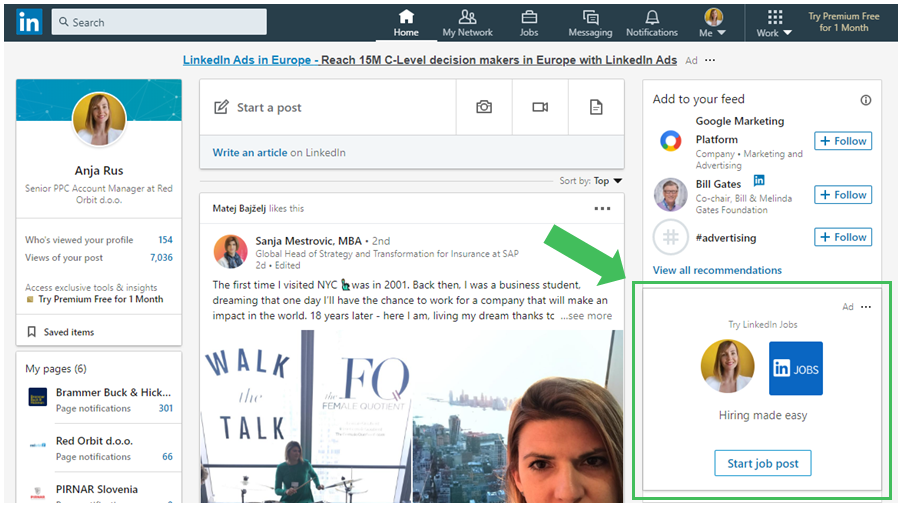Click Bill Gates profile photo
The width and height of the screenshot is (898, 508).
click(671, 195)
